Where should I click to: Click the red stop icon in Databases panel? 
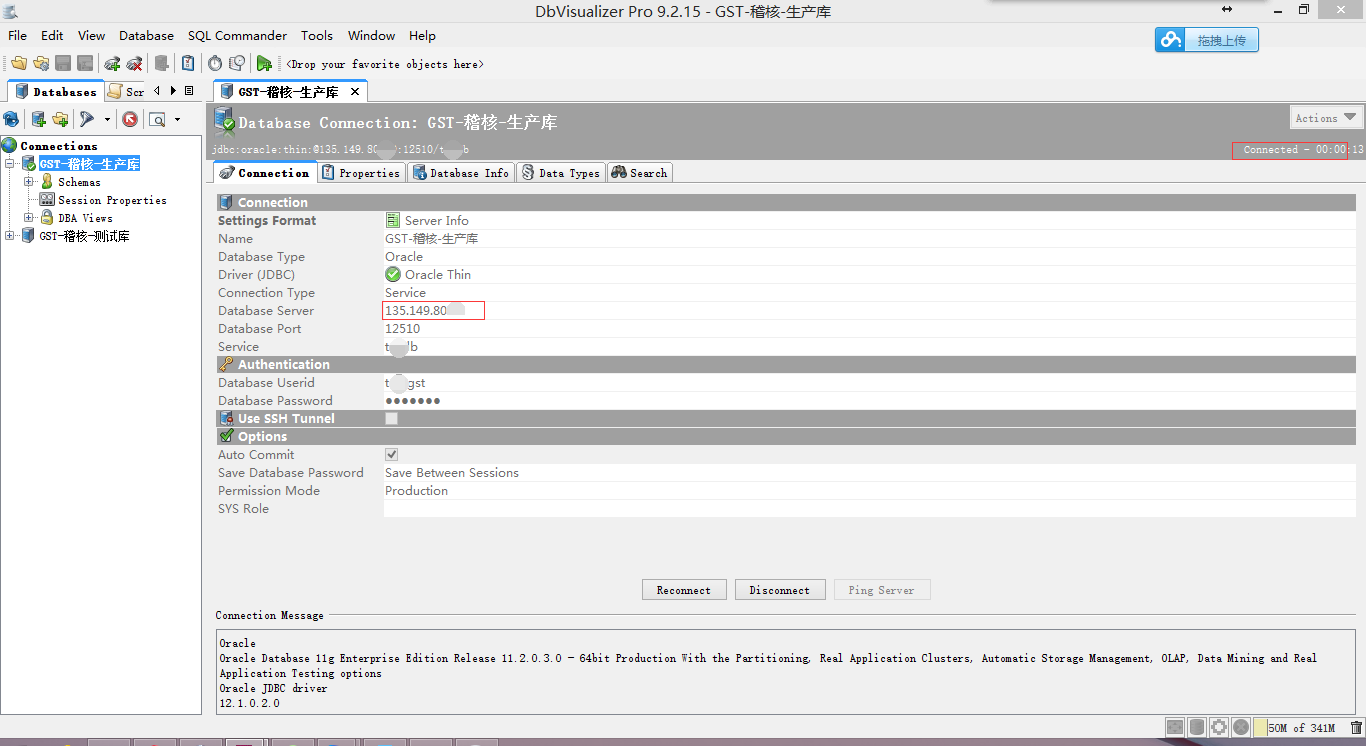point(130,119)
